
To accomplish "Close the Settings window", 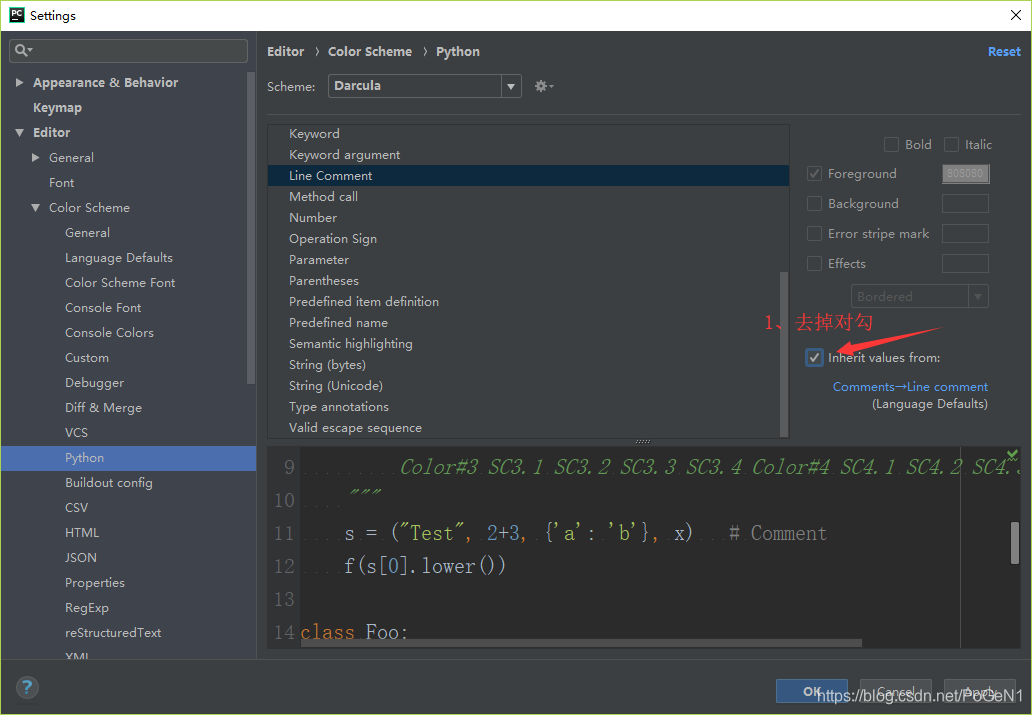I will (x=1016, y=15).
